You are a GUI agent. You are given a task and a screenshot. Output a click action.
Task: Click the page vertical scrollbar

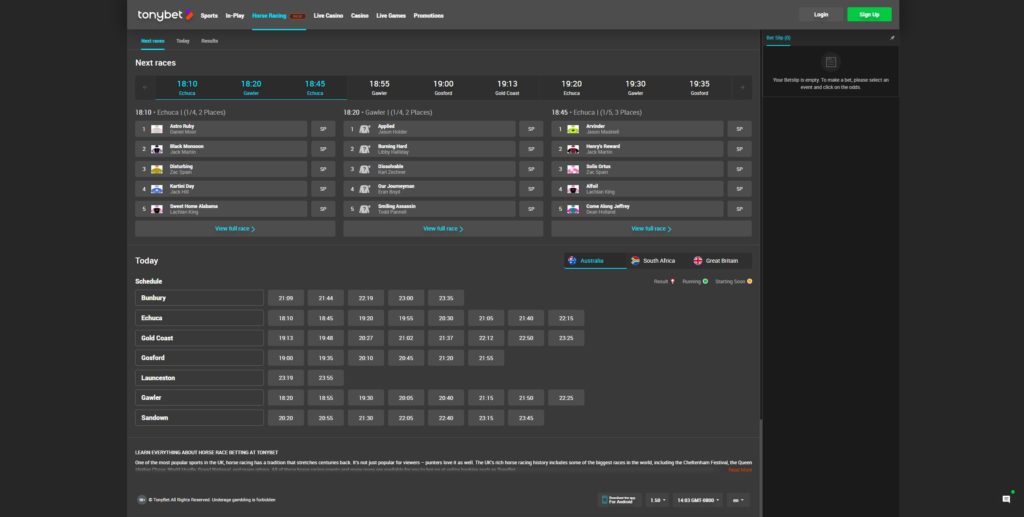(x=761, y=467)
